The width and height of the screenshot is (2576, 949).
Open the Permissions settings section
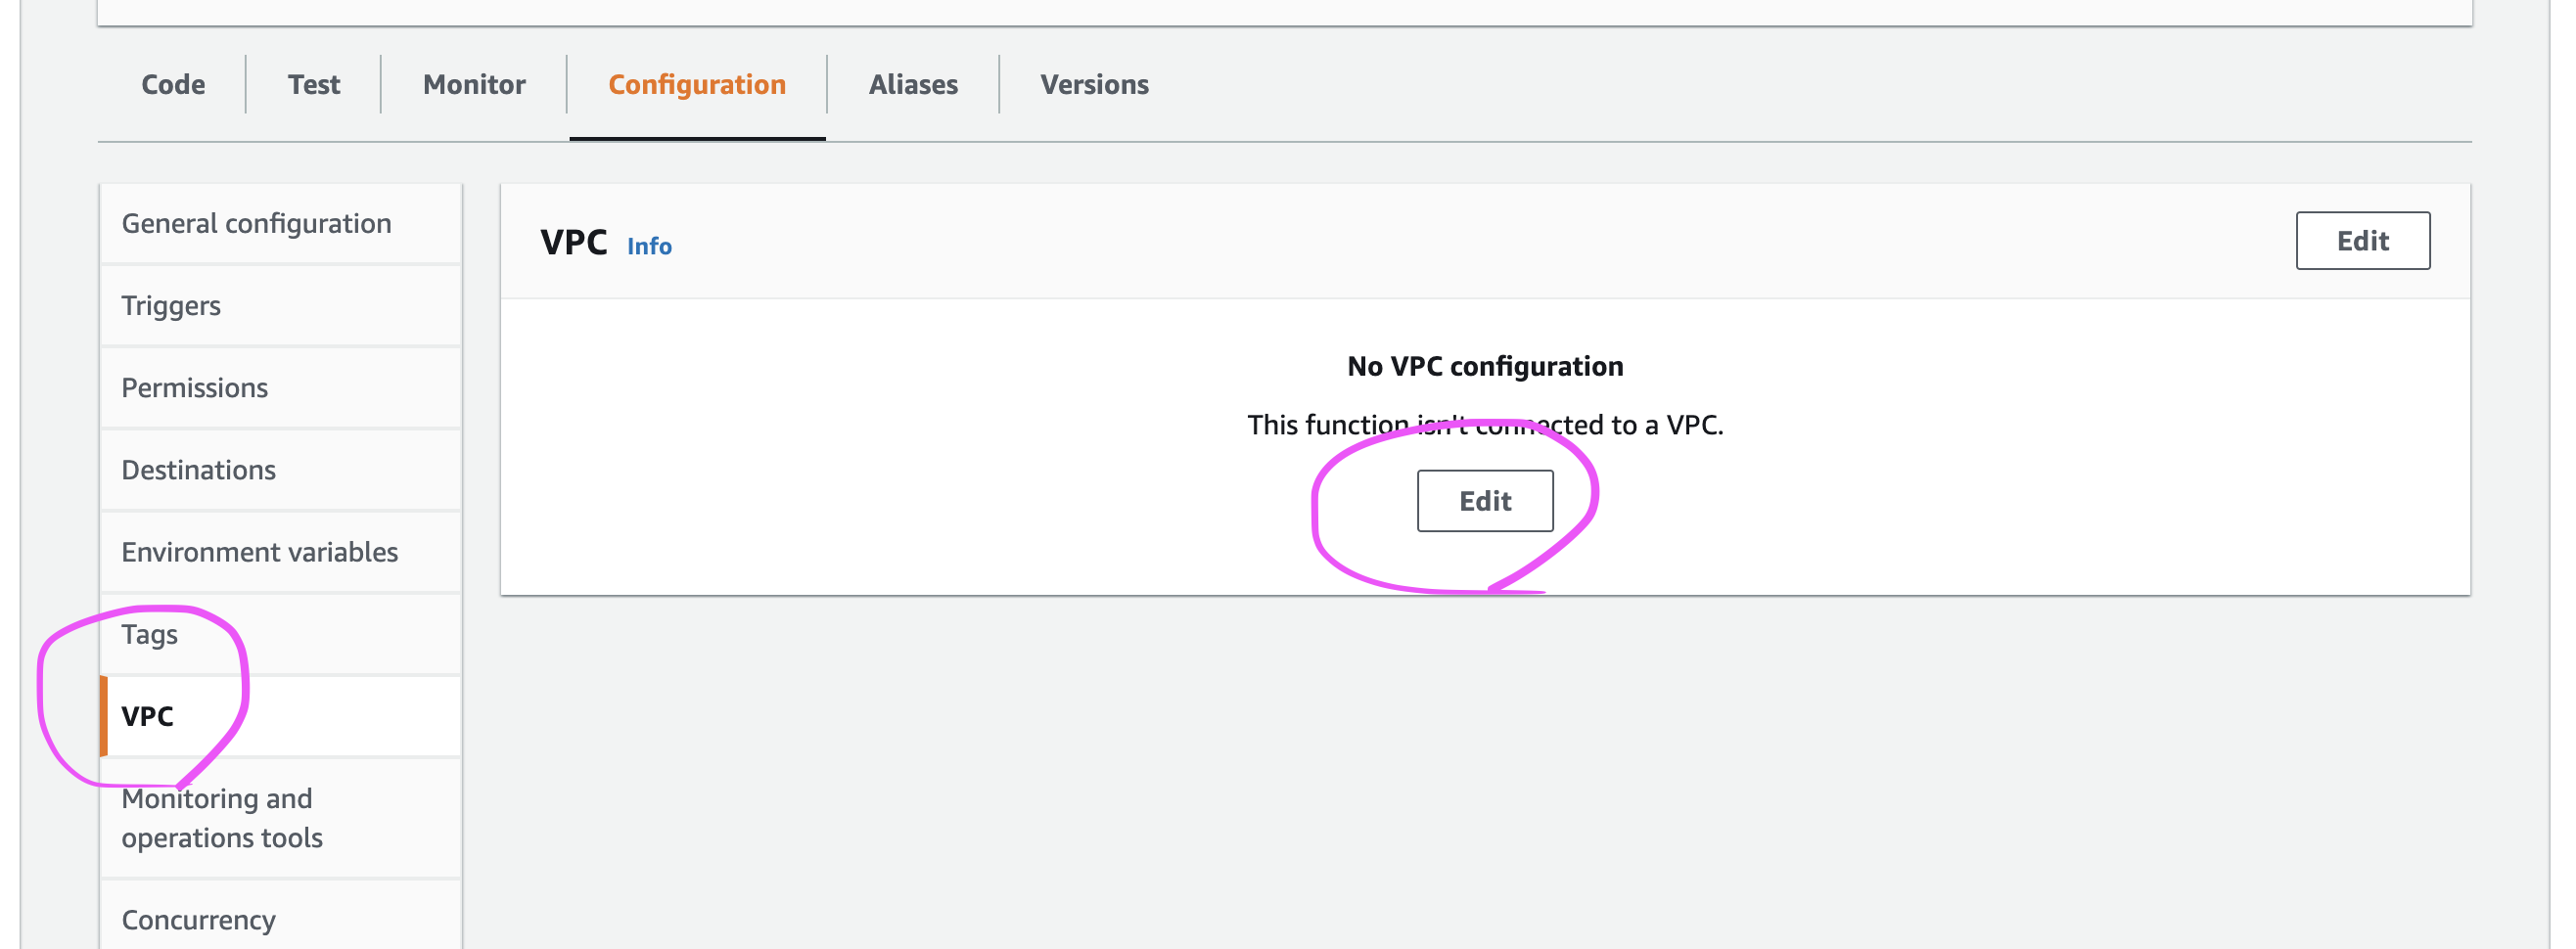[195, 388]
